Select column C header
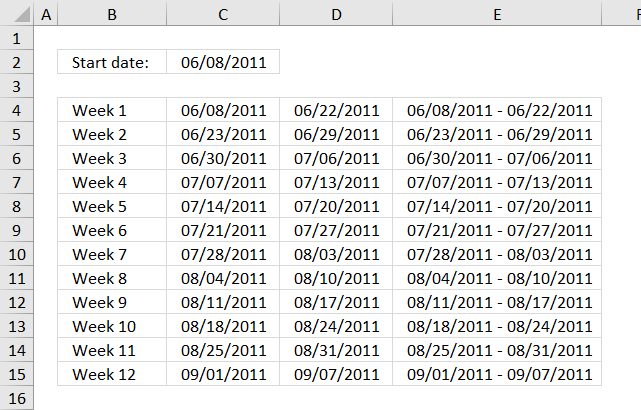 tap(223, 13)
